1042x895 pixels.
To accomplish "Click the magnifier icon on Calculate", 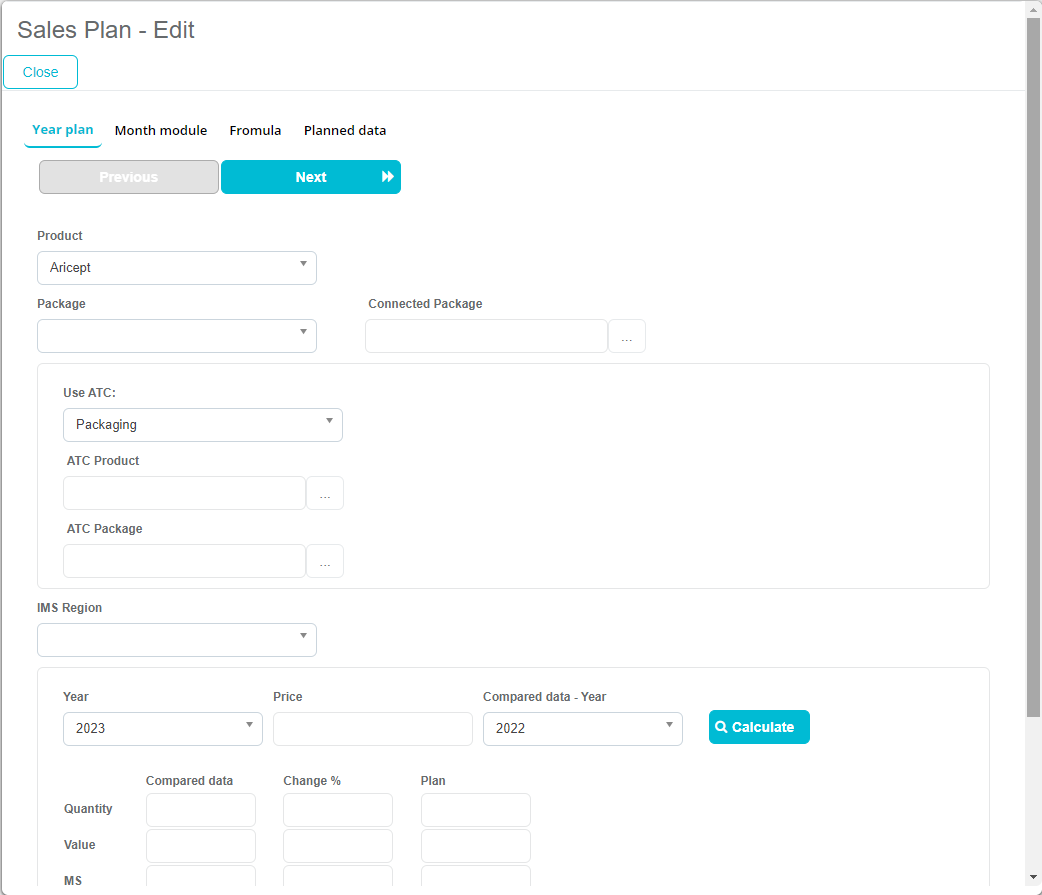I will tap(721, 728).
